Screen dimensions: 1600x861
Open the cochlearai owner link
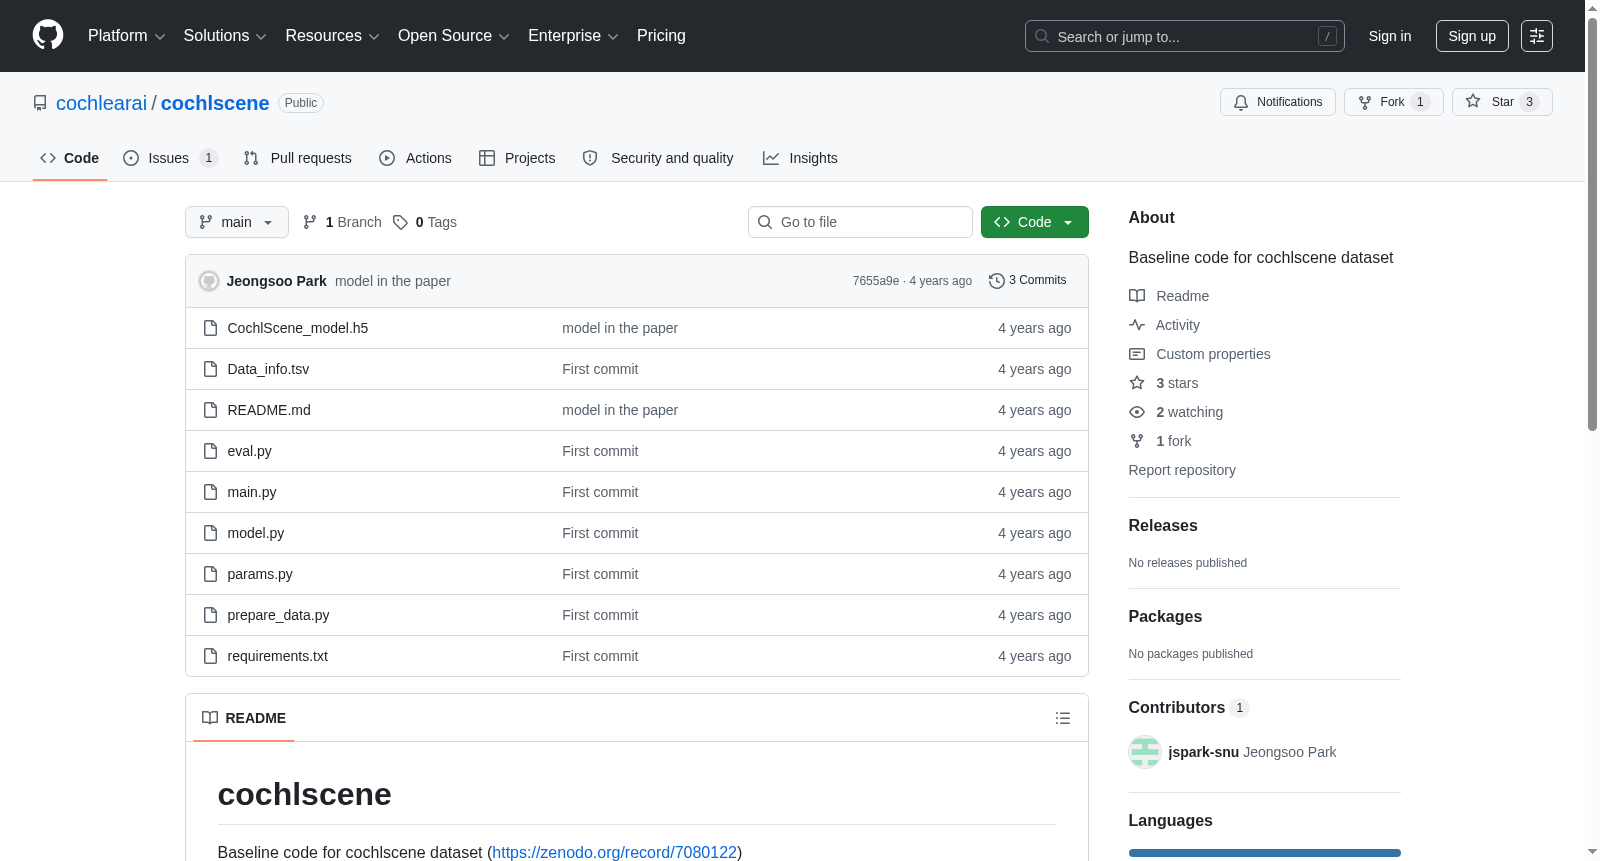101,103
